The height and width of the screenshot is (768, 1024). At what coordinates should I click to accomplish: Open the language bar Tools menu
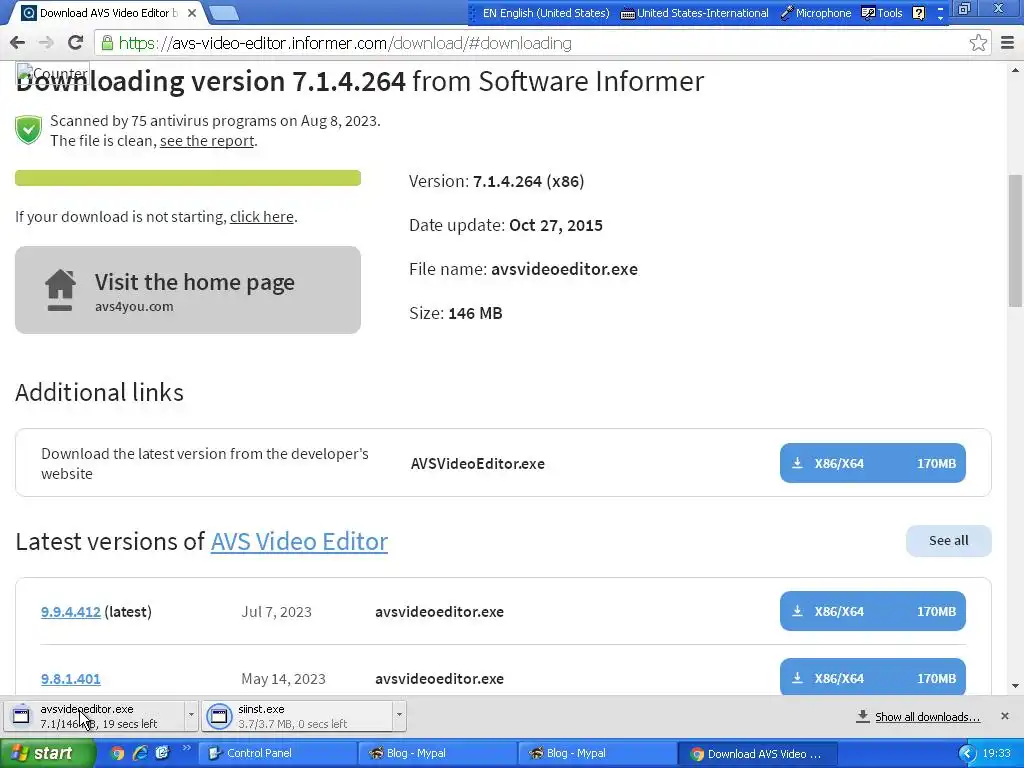tap(882, 13)
